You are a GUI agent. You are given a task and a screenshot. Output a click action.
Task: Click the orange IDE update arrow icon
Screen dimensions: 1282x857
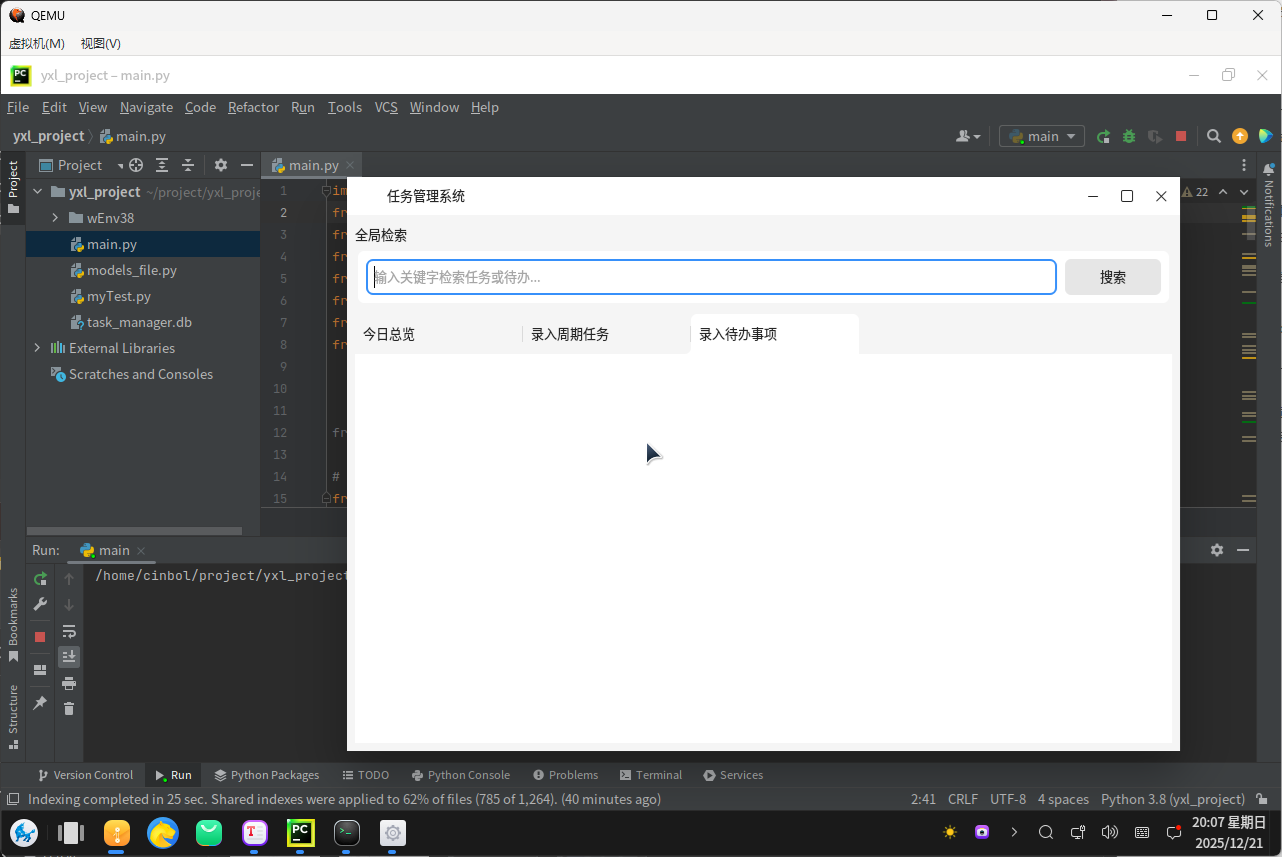click(1240, 136)
